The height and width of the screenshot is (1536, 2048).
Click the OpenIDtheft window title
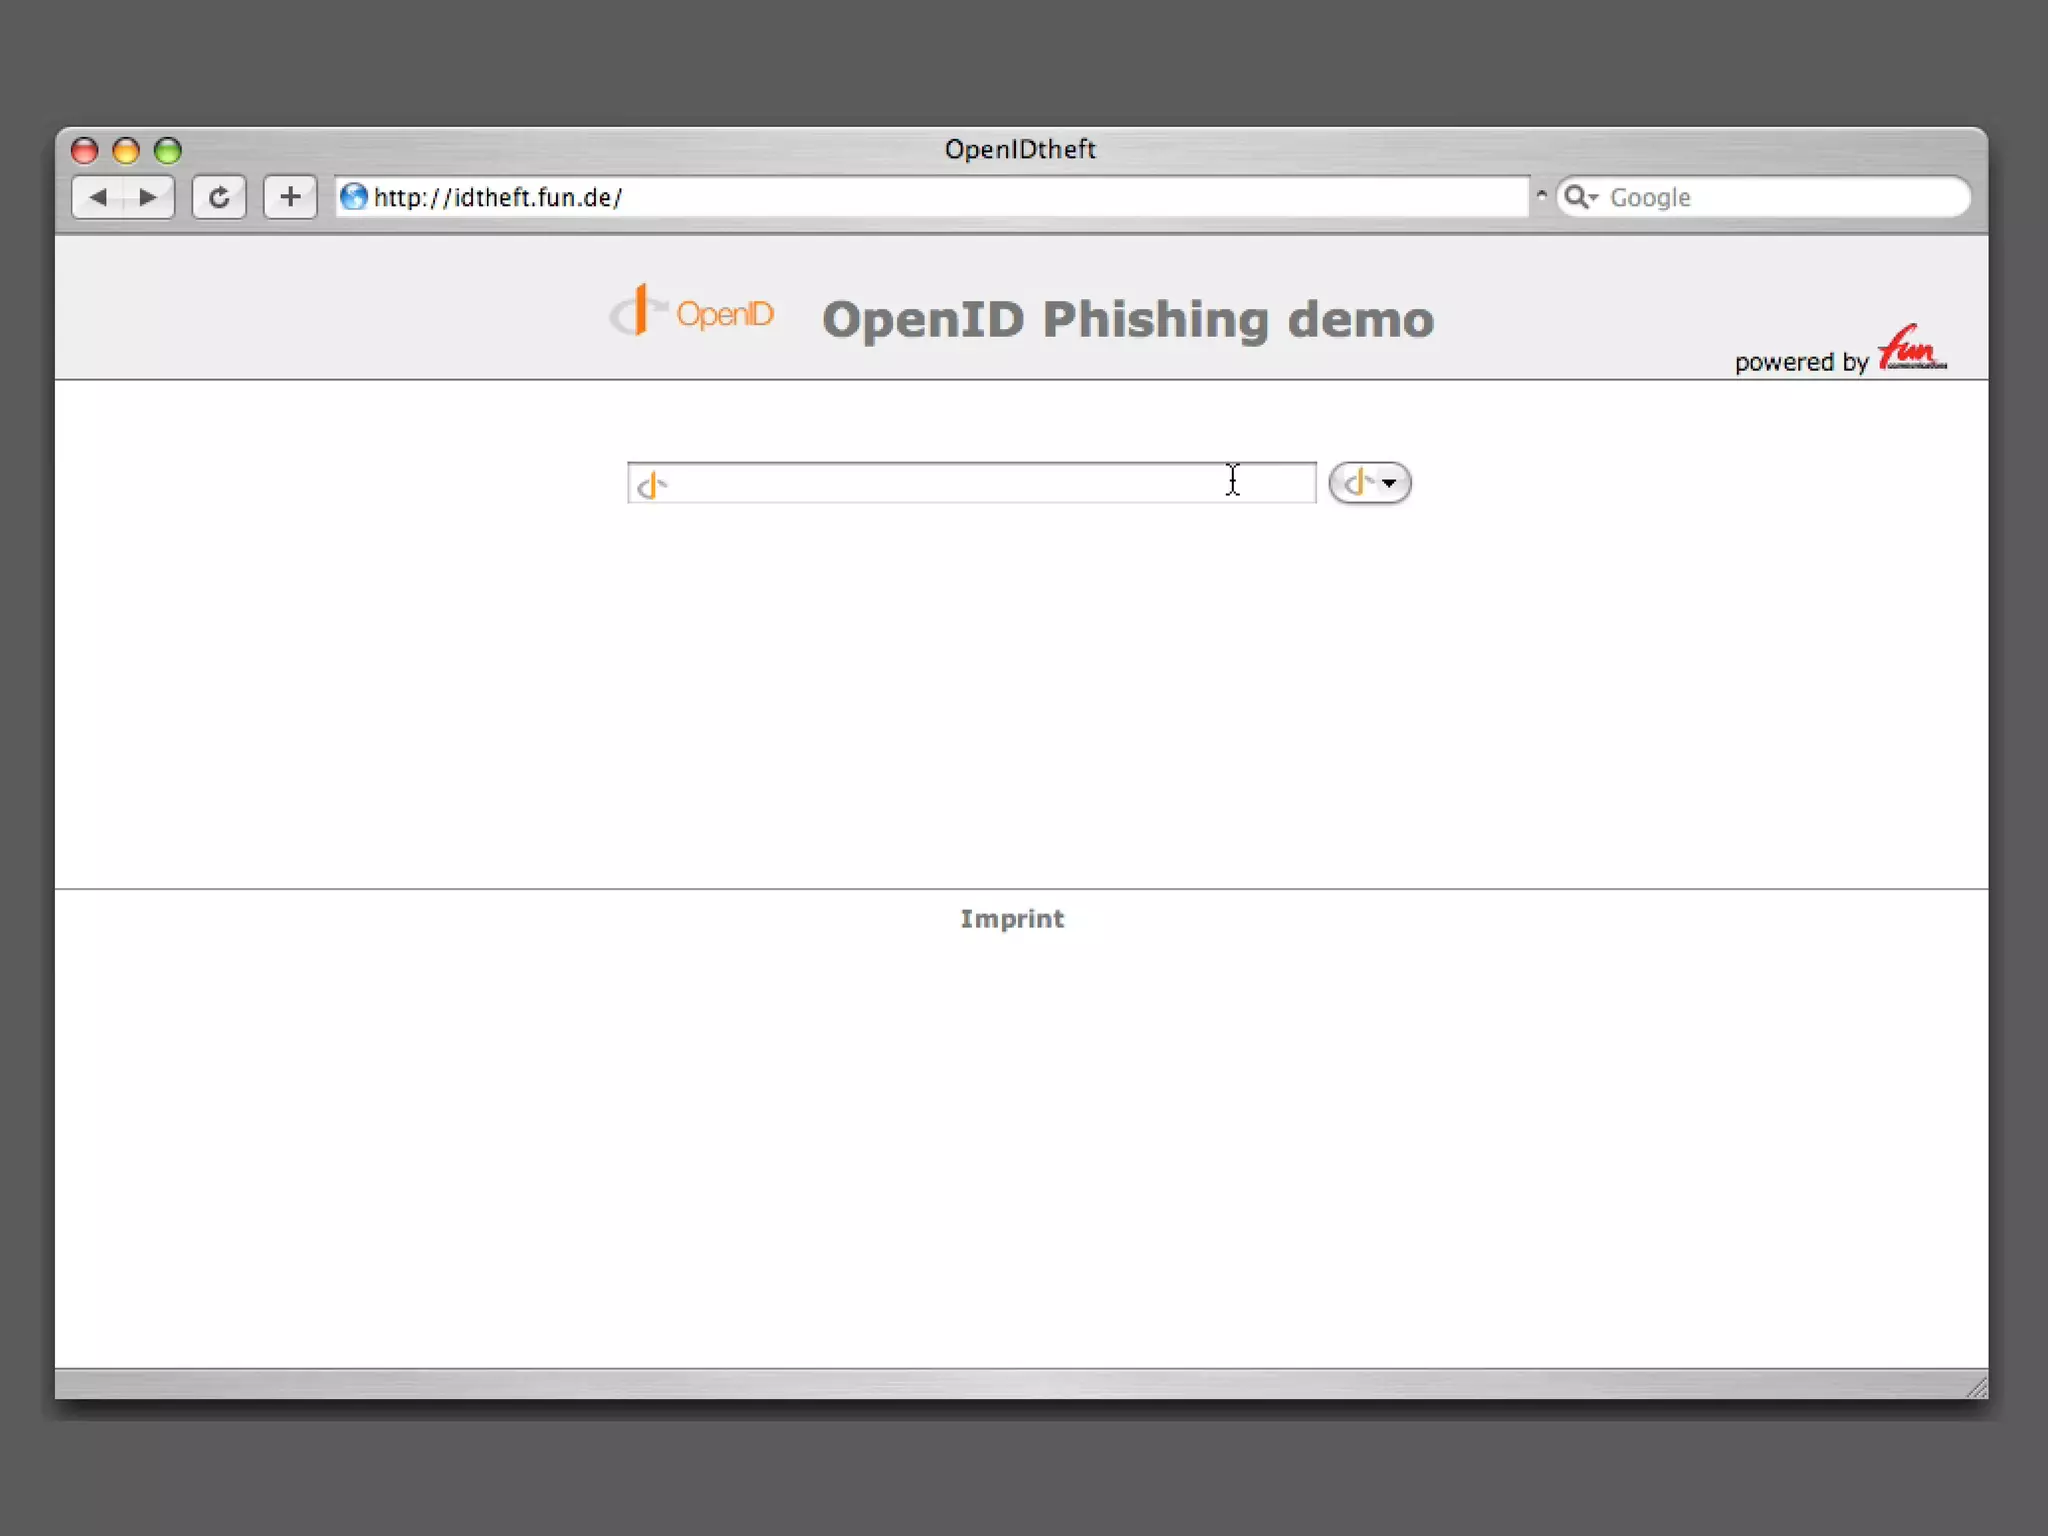1020,149
